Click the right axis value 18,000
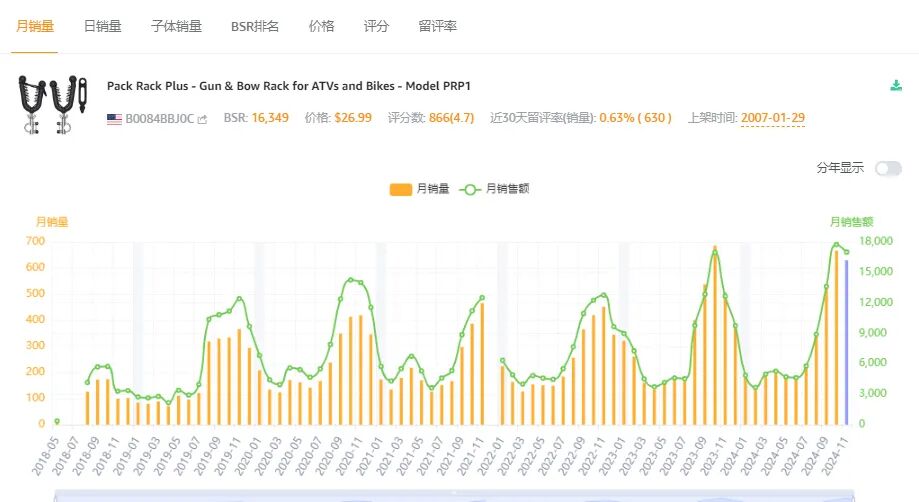 click(x=876, y=241)
